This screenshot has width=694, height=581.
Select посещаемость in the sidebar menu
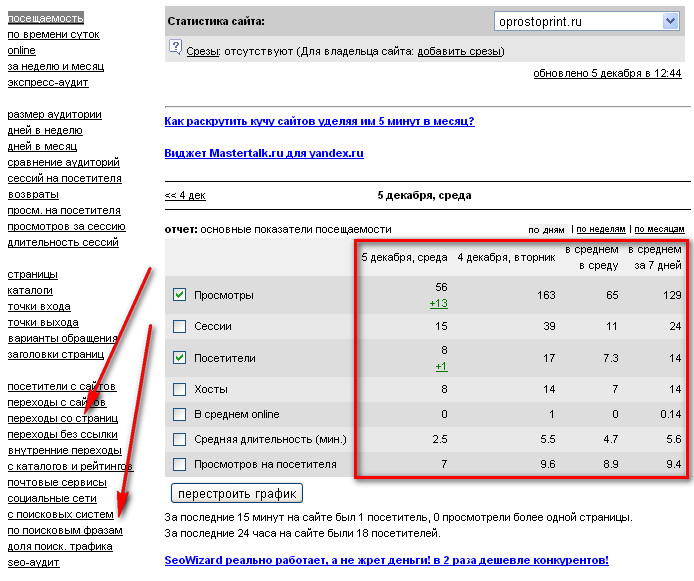tap(46, 18)
